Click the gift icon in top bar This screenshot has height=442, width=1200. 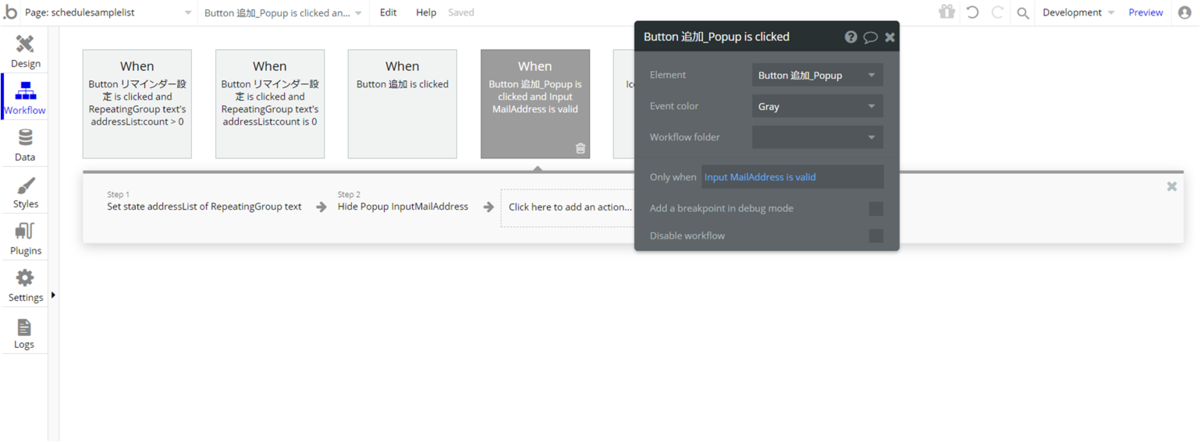[x=946, y=12]
